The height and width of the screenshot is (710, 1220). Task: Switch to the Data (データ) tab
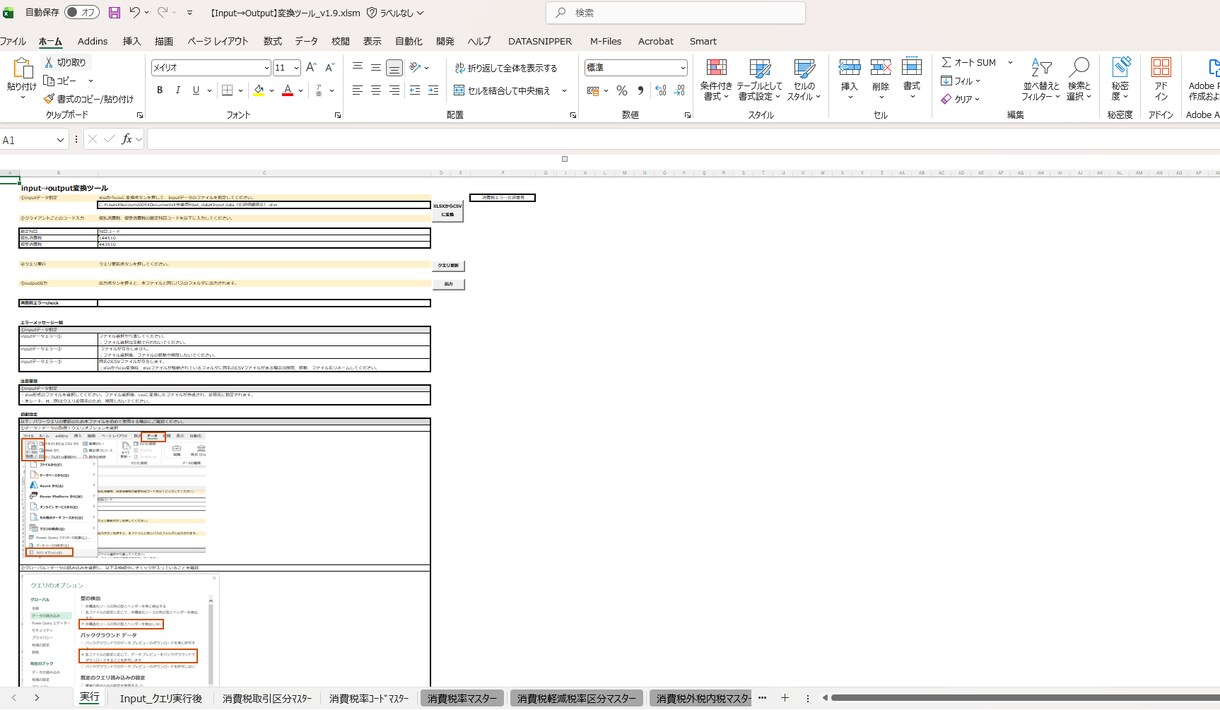click(x=306, y=41)
